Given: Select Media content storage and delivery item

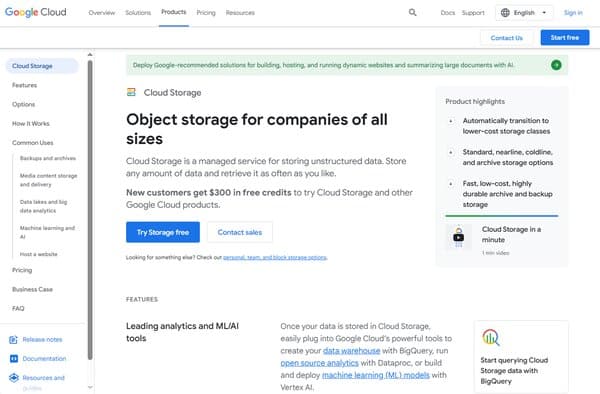Looking at the screenshot, I should tap(49, 180).
